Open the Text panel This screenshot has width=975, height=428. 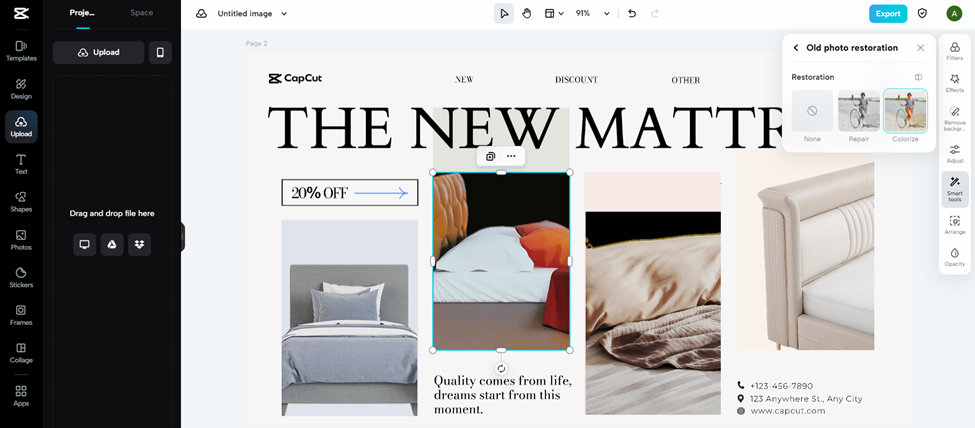coord(21,164)
